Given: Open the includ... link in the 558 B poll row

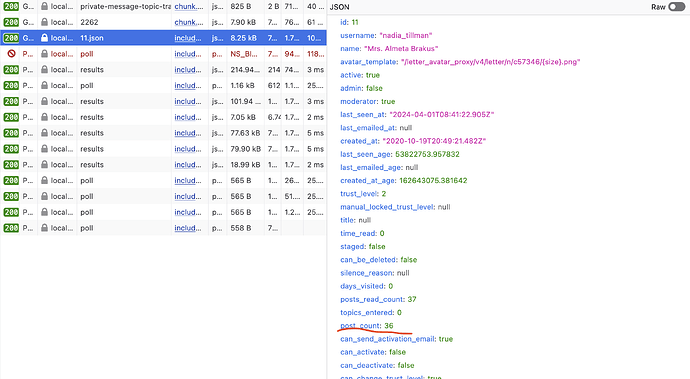Looking at the screenshot, I should tap(188, 228).
